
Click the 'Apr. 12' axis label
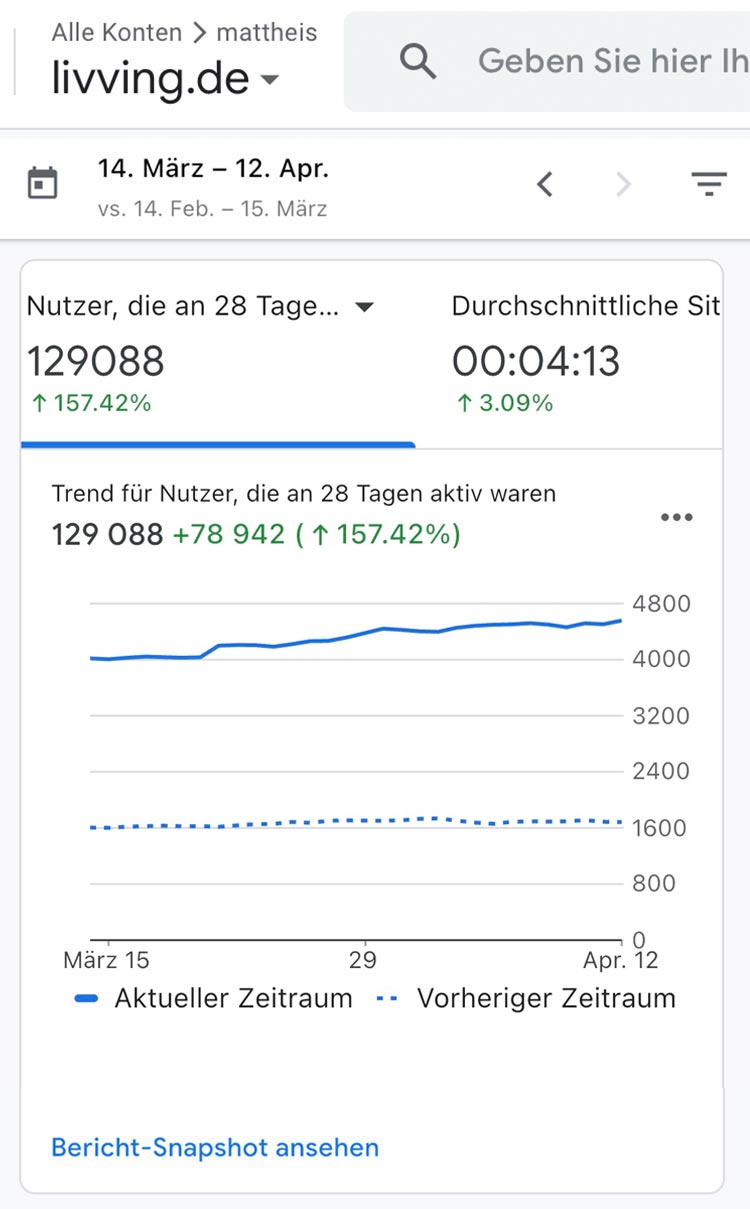click(621, 960)
